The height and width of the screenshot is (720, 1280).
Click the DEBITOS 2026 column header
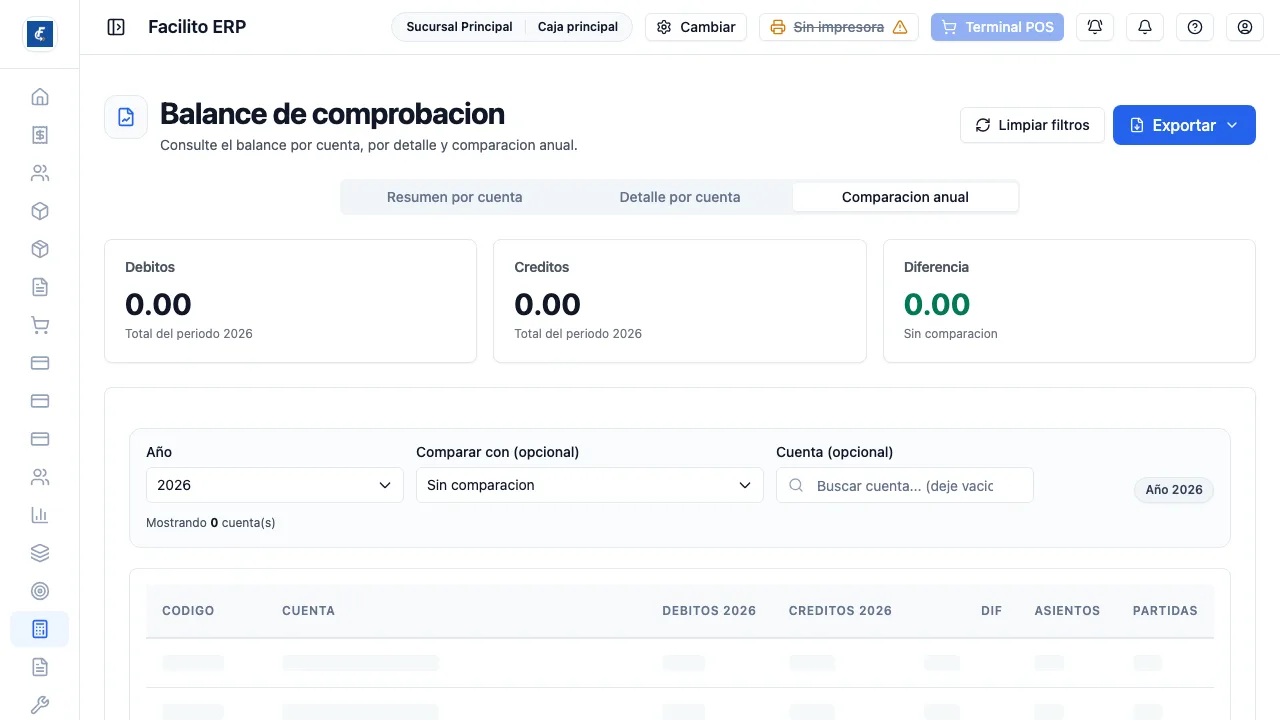click(709, 611)
